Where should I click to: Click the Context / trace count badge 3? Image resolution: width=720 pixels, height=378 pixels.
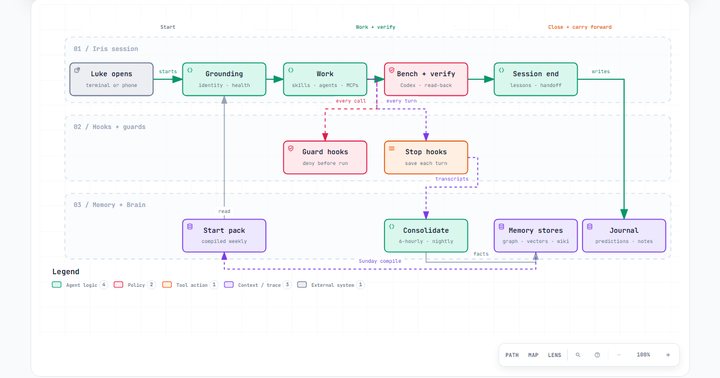tap(287, 285)
